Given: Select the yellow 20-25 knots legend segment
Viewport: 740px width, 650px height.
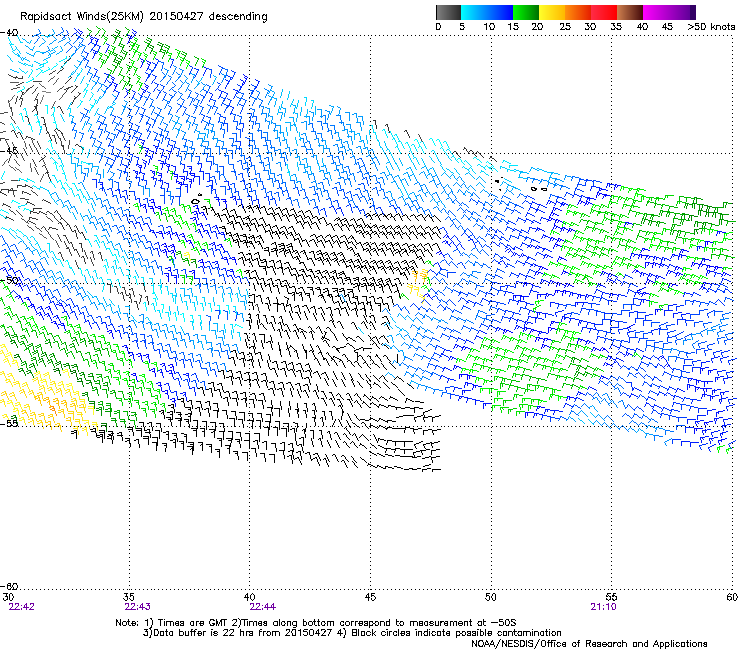Looking at the screenshot, I should 552,12.
